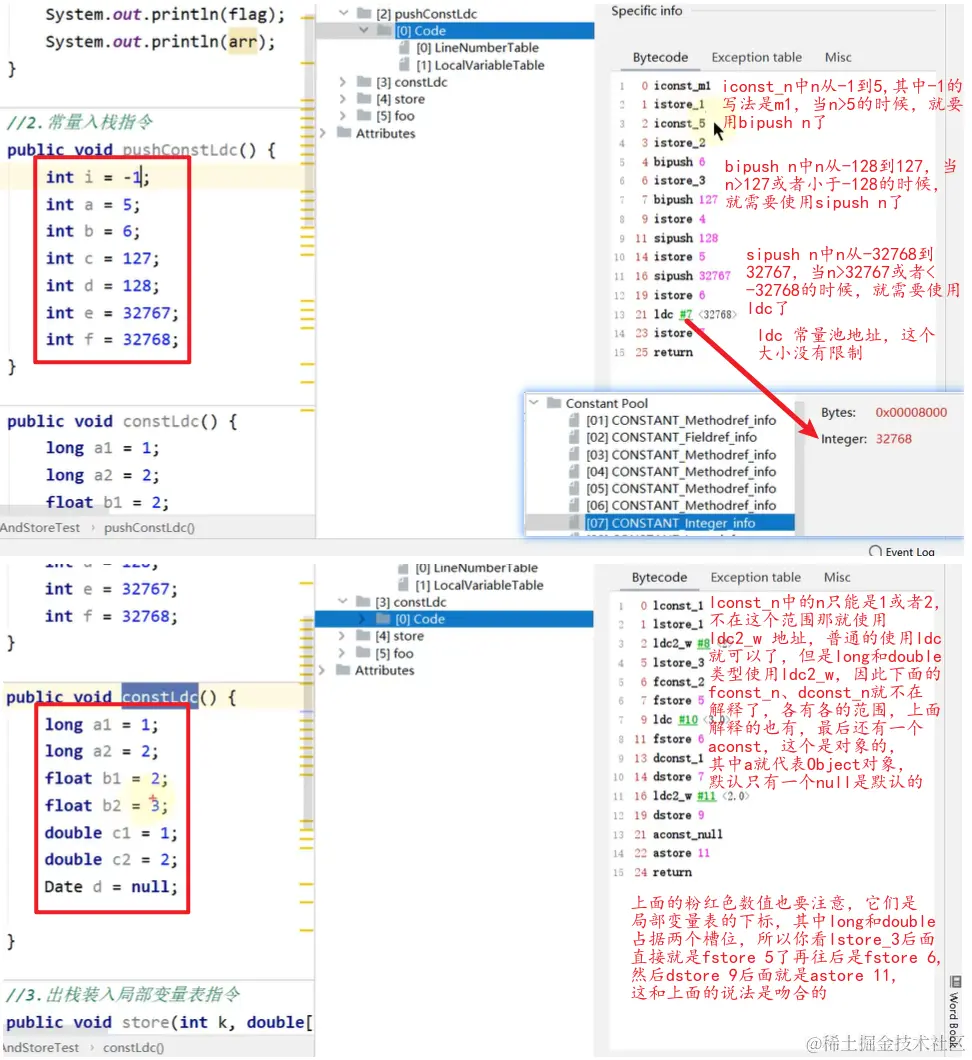Click the Attributes folder icon in top tree

344,132
